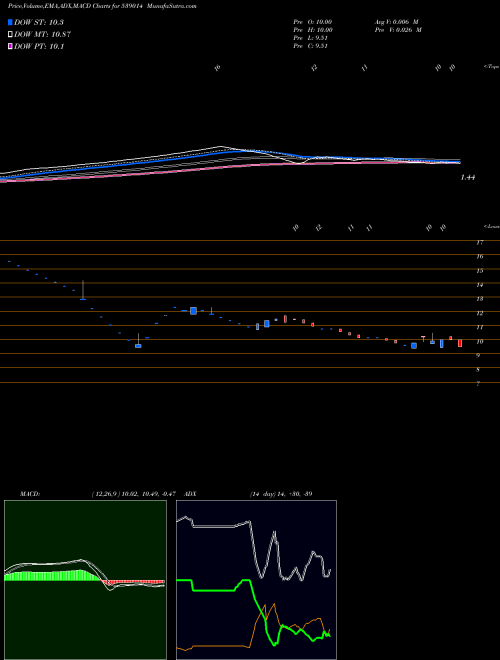Click the white DOW MT legend swatch

coord(10,35)
